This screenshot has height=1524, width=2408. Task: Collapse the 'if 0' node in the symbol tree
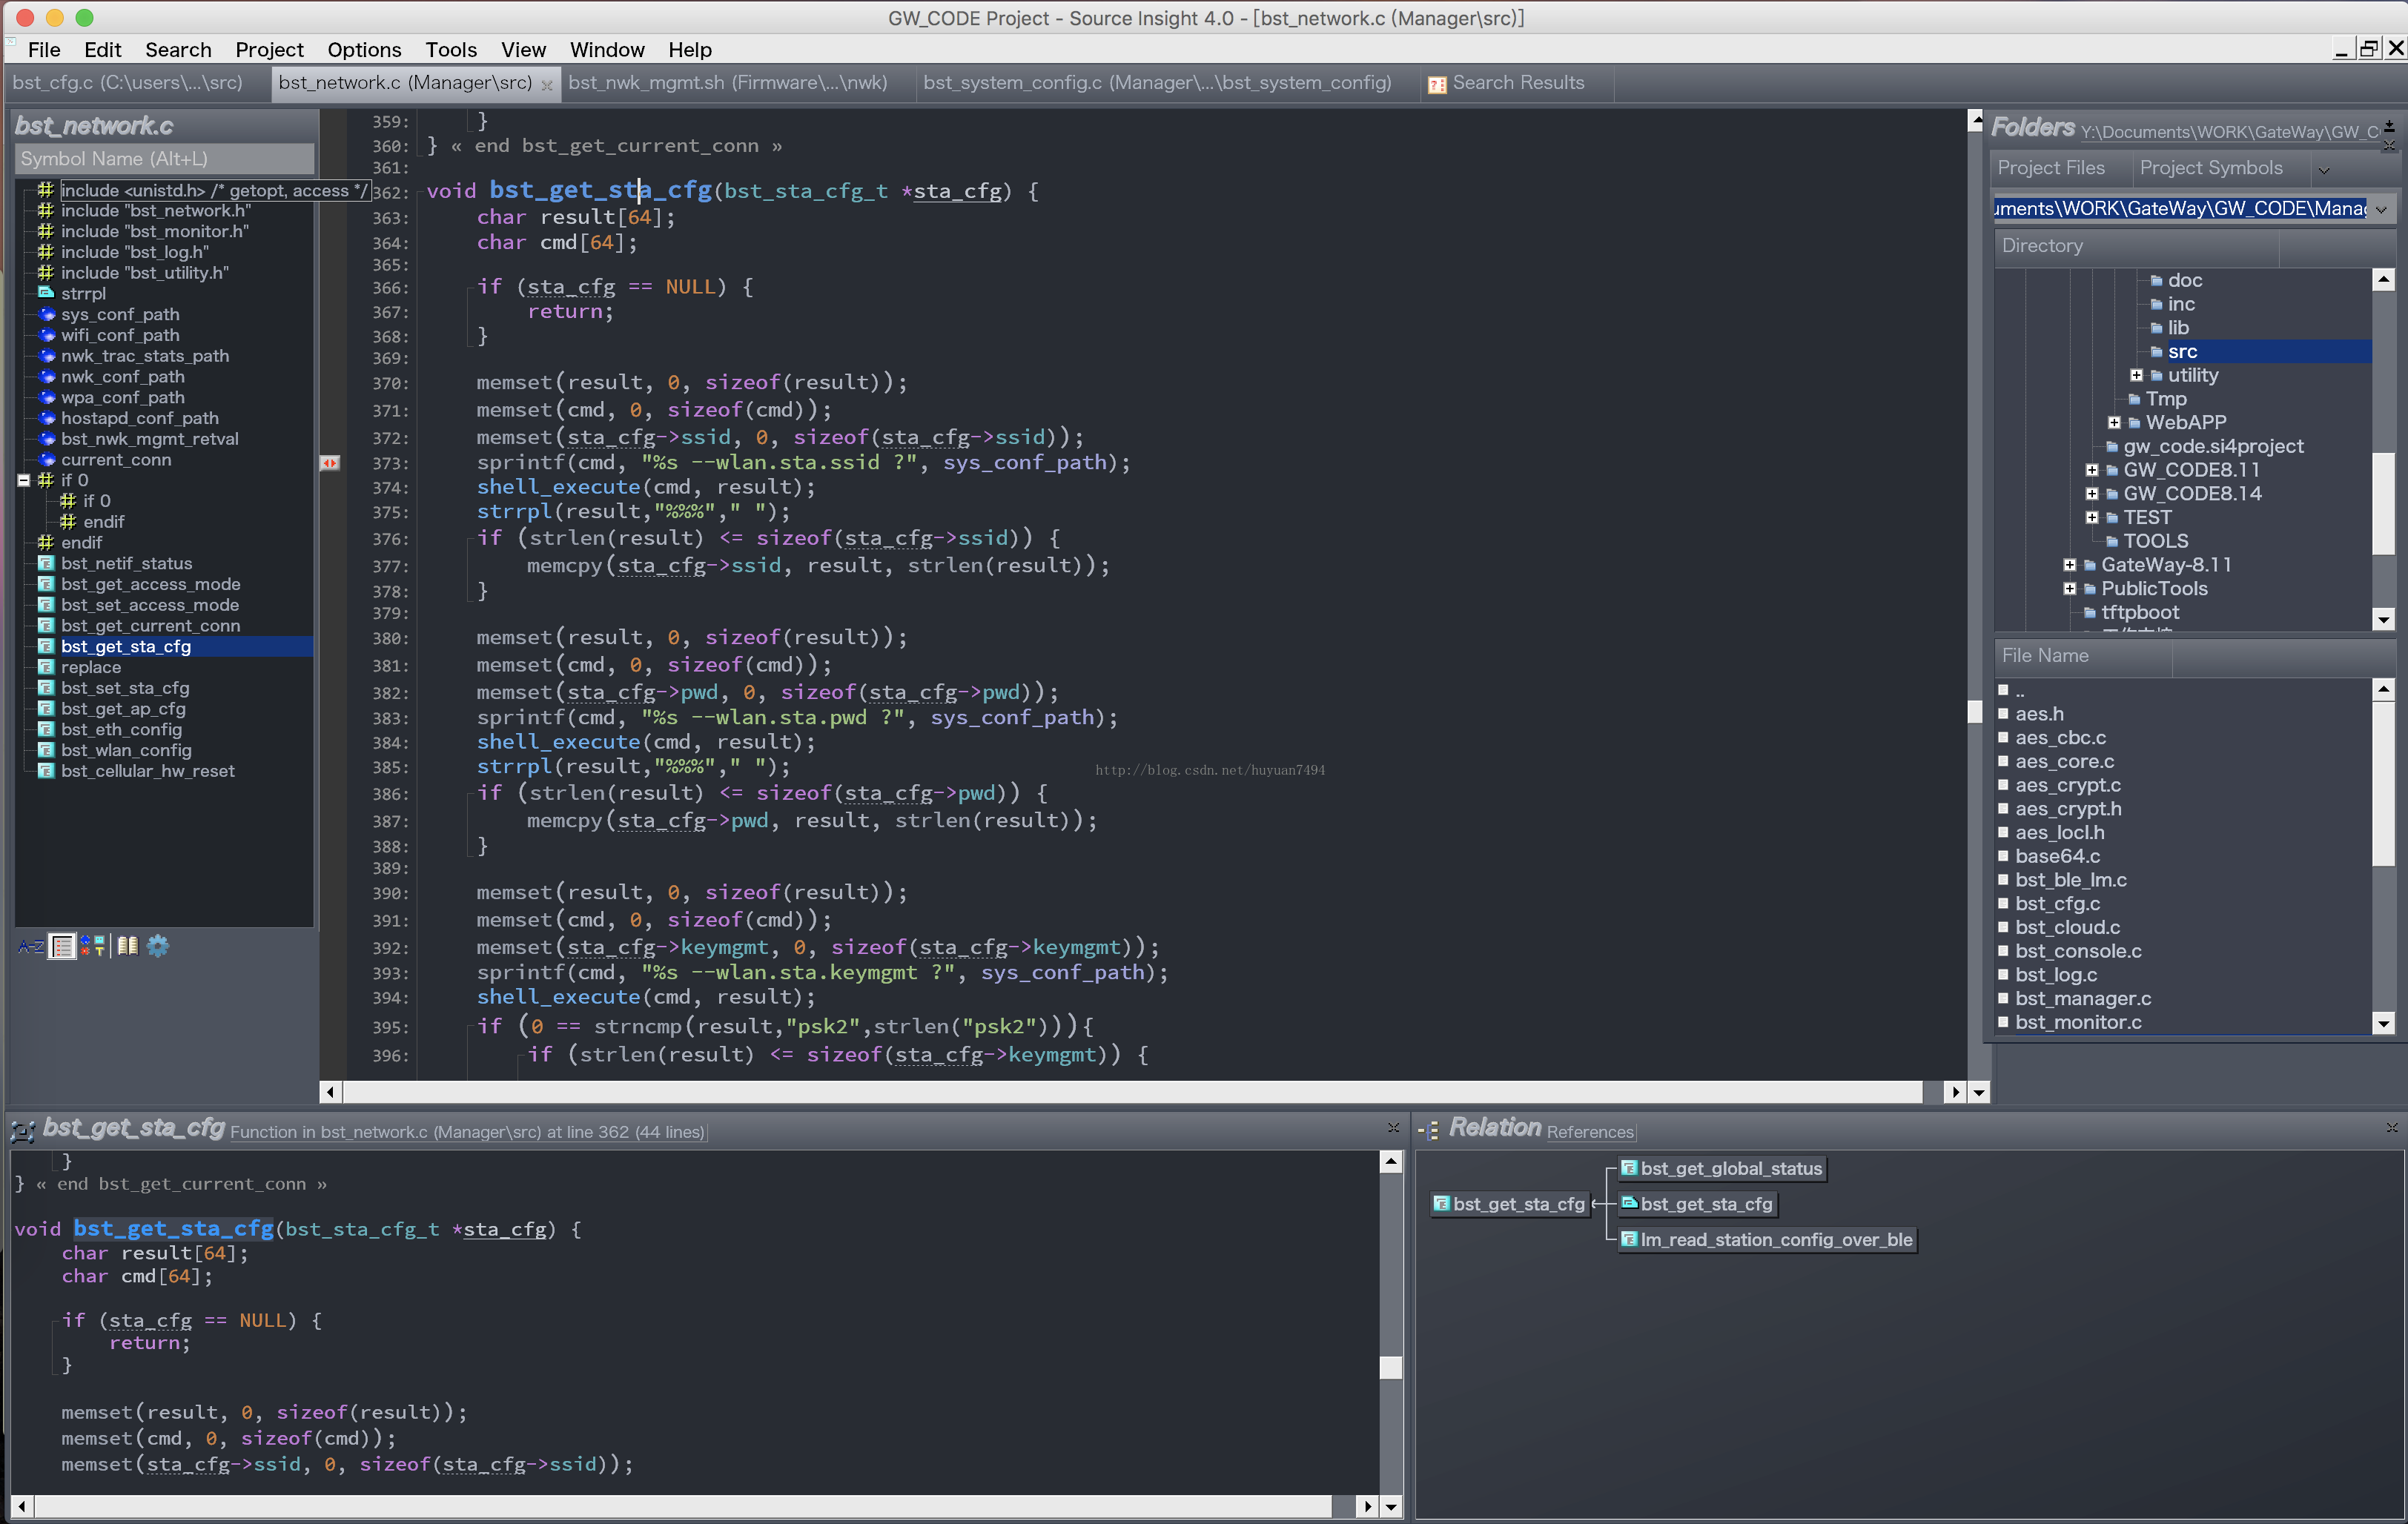click(24, 480)
